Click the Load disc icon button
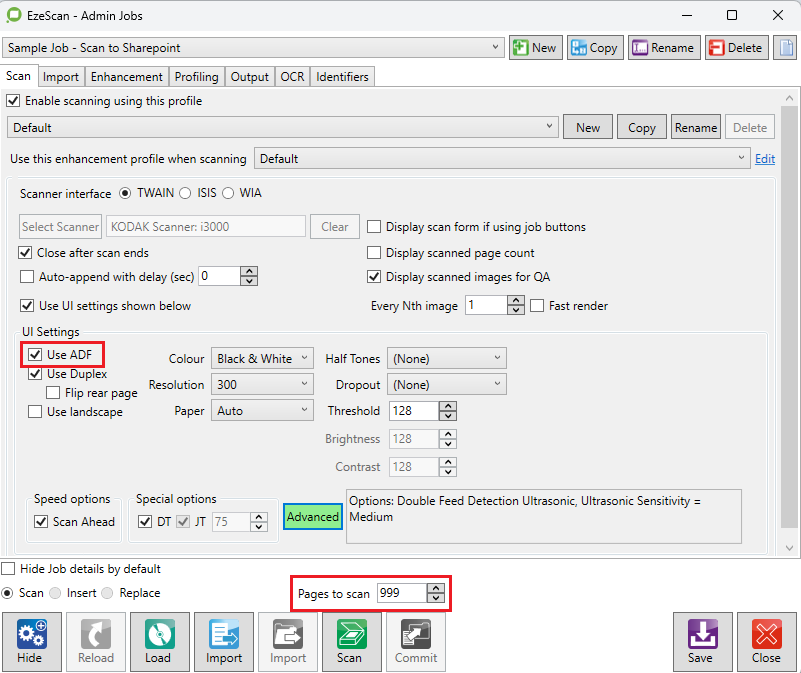The width and height of the screenshot is (801, 673). coord(160,641)
